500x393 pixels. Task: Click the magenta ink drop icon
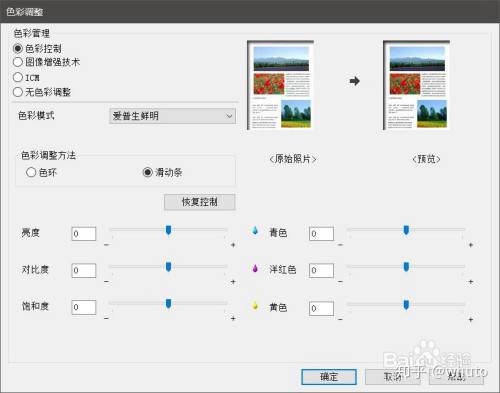pyautogui.click(x=255, y=268)
